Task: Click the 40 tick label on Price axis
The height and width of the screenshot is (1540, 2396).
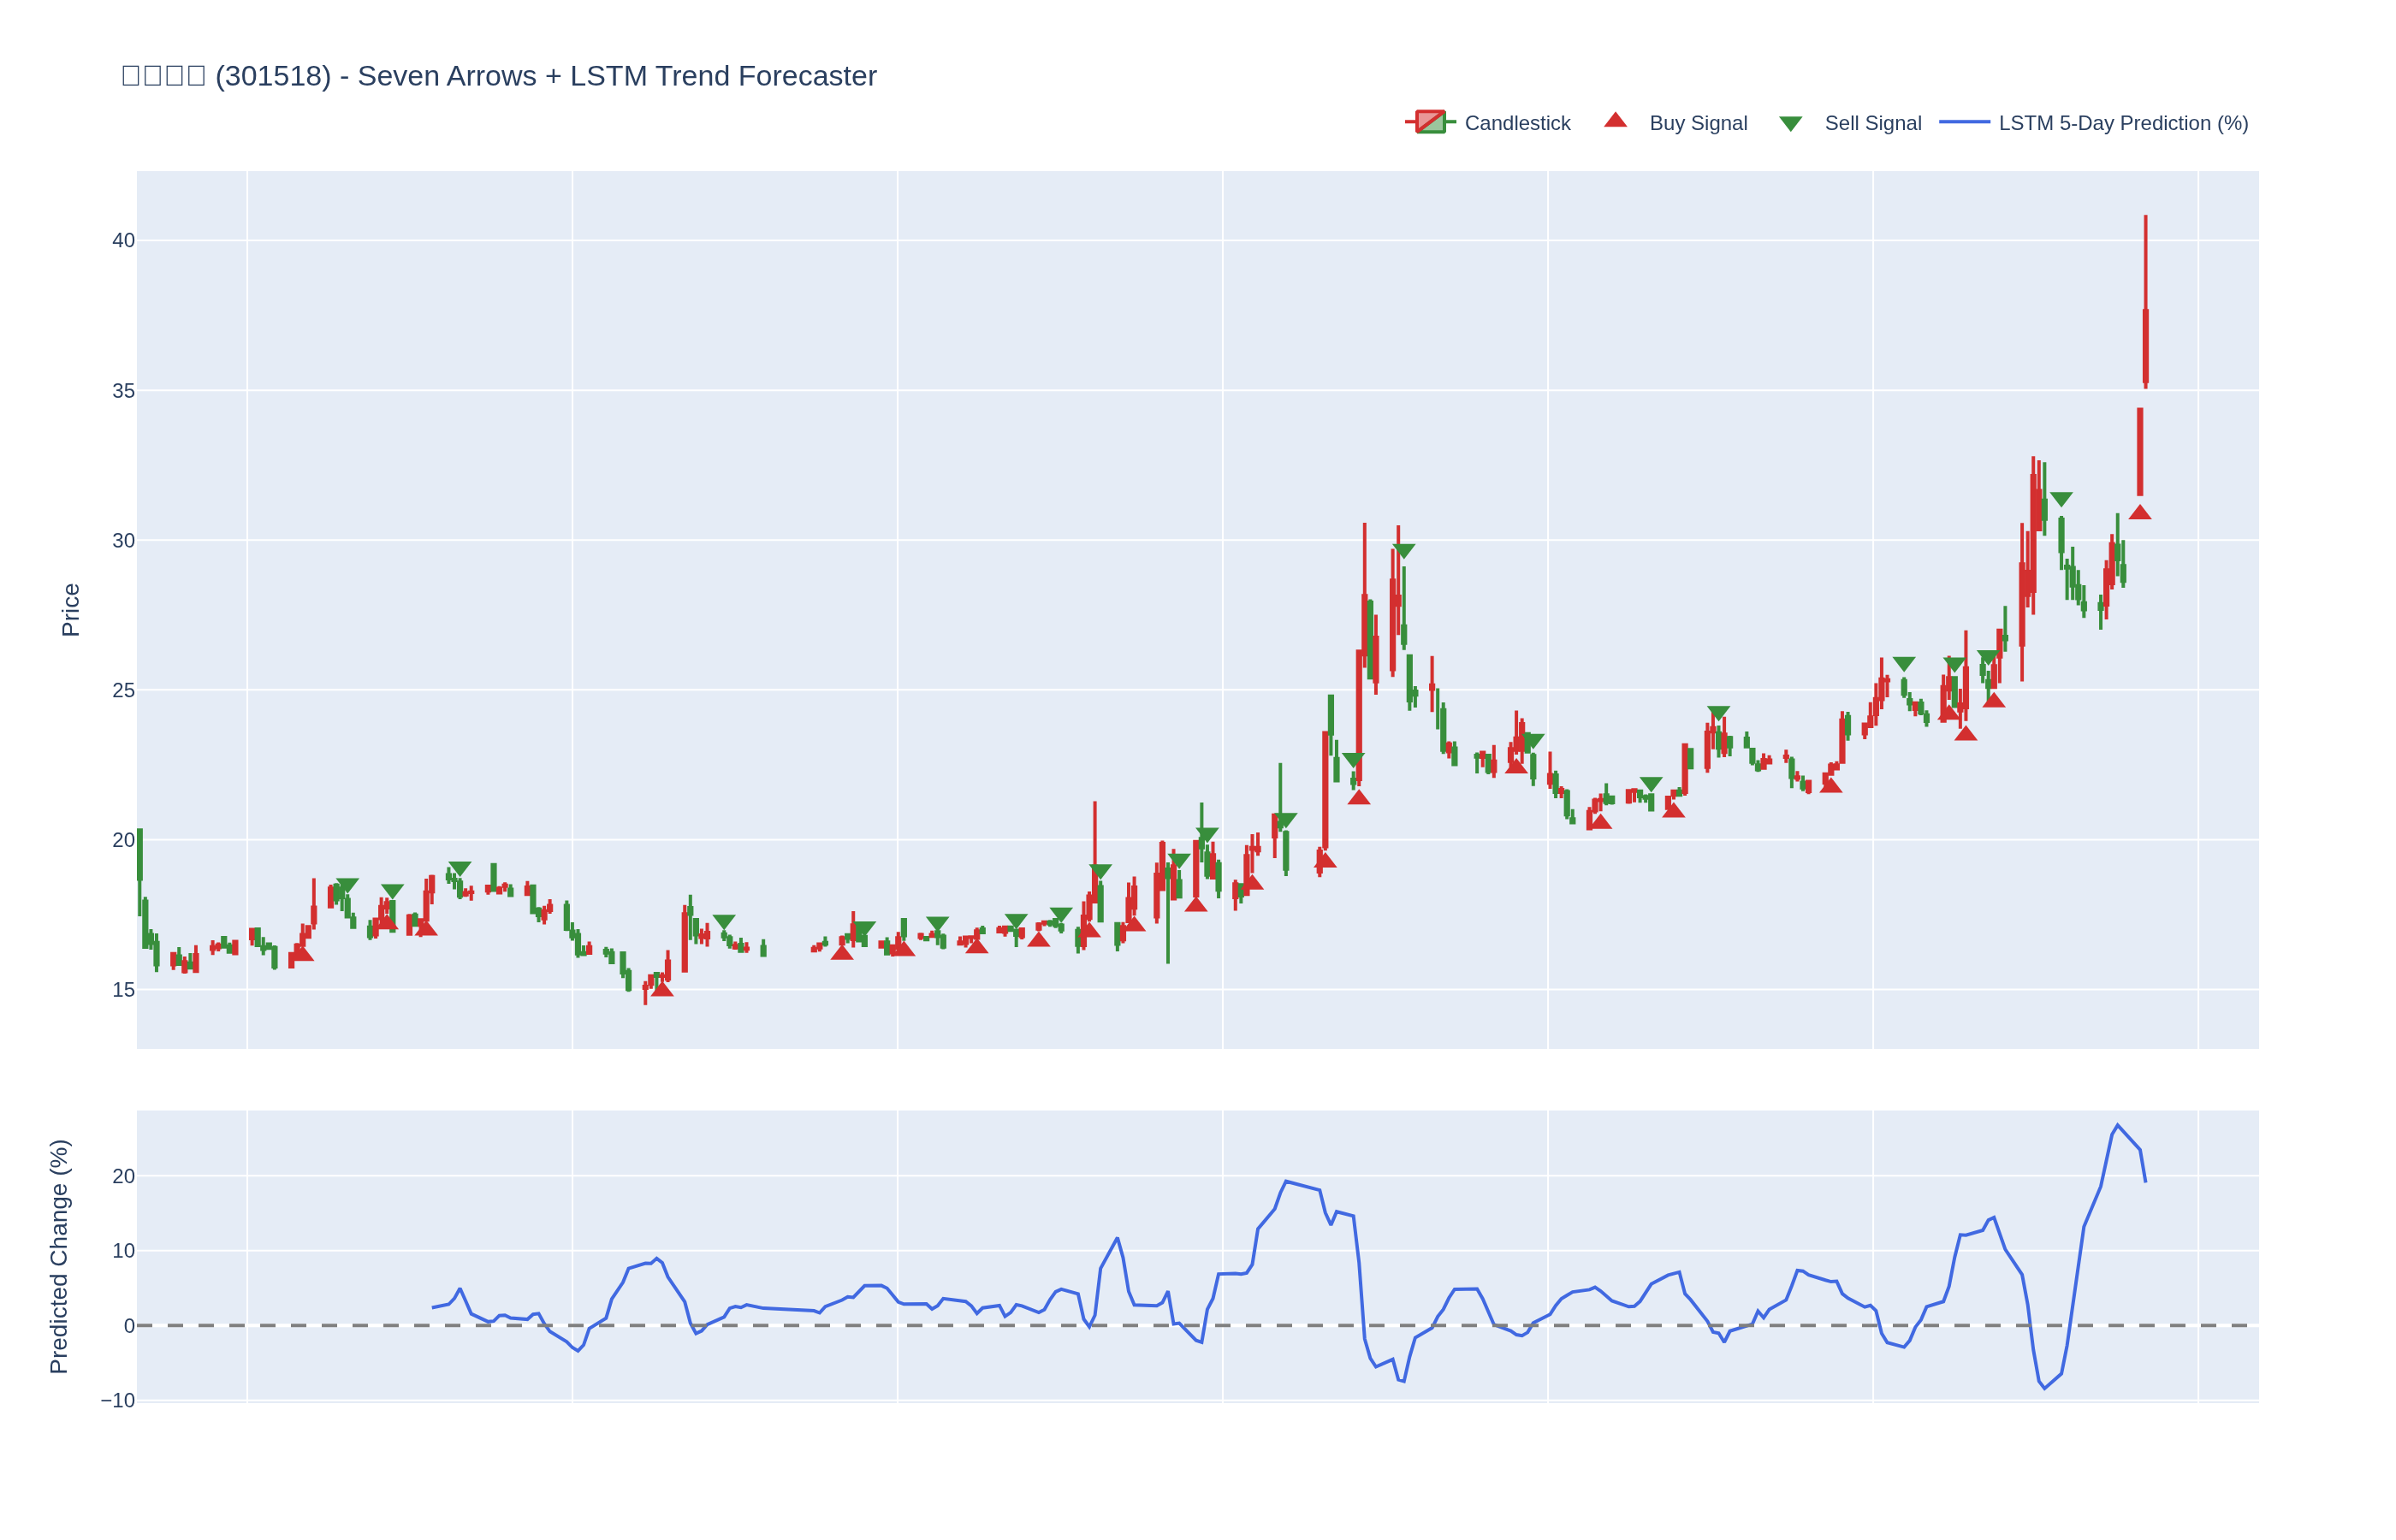Action: click(x=123, y=241)
